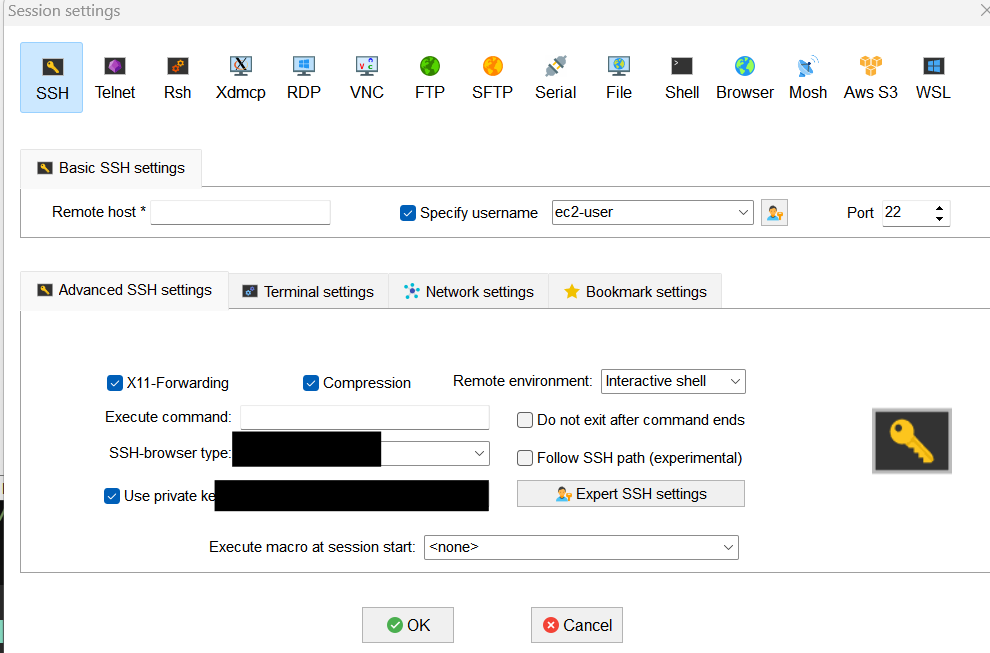Open the FTP session type
990x653 pixels.
430,78
